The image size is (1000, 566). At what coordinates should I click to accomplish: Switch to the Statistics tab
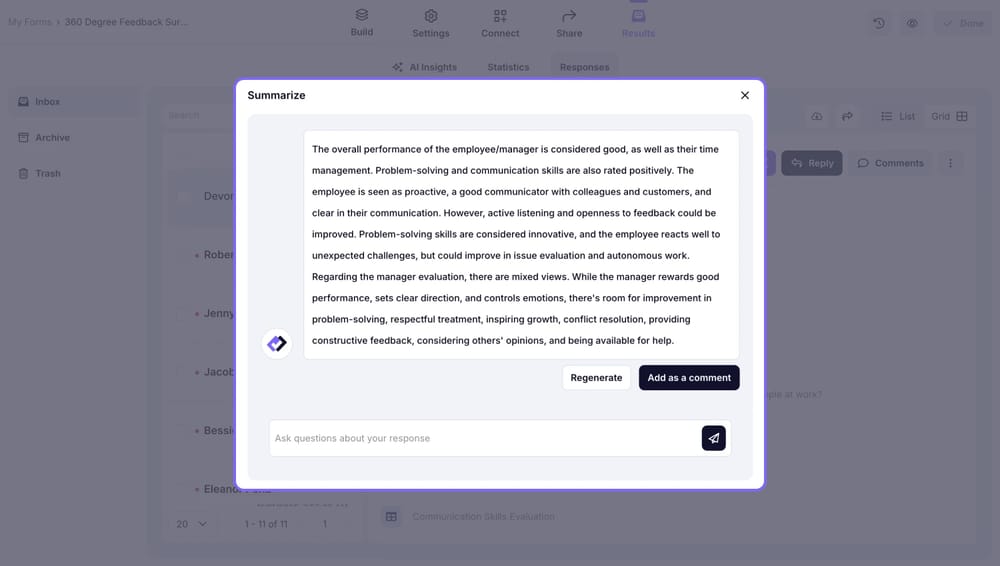point(508,67)
